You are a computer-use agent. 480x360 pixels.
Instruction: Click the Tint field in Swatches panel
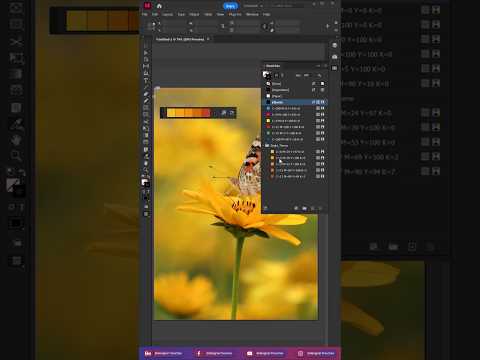(x=307, y=75)
